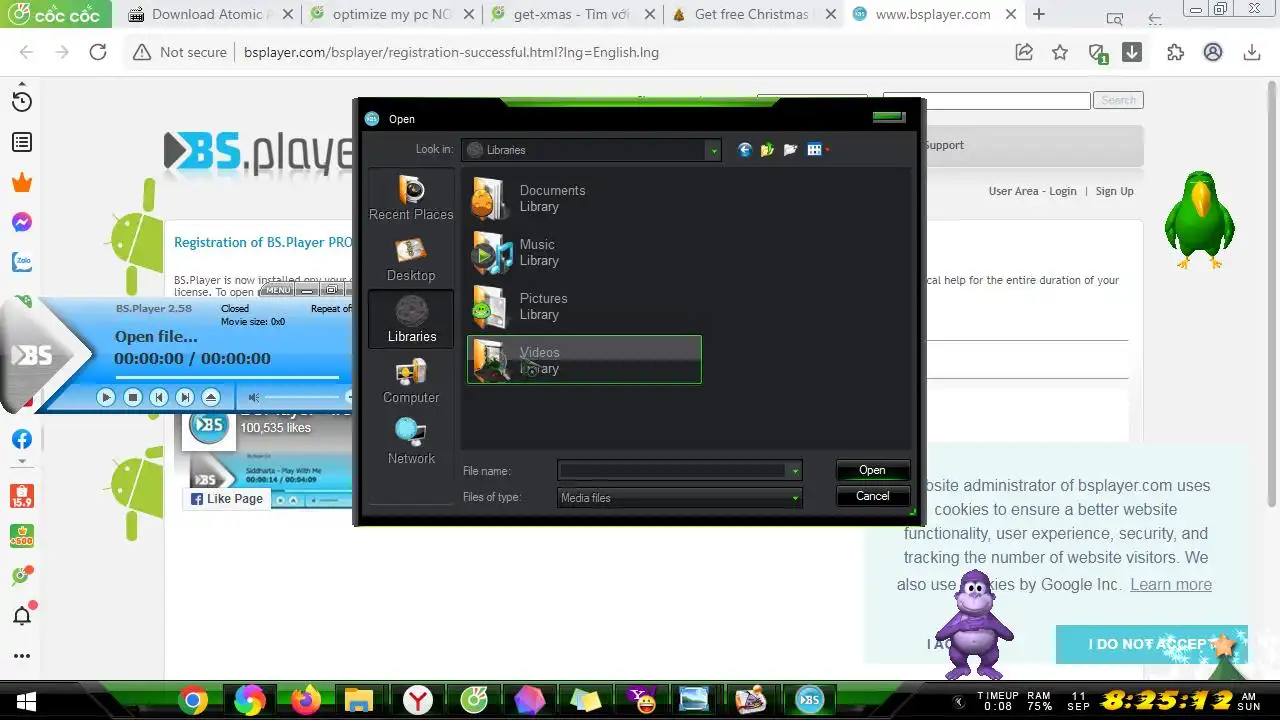Image resolution: width=1280 pixels, height=720 pixels.
Task: Click the Eject/open file button in BS.Player
Action: point(210,397)
